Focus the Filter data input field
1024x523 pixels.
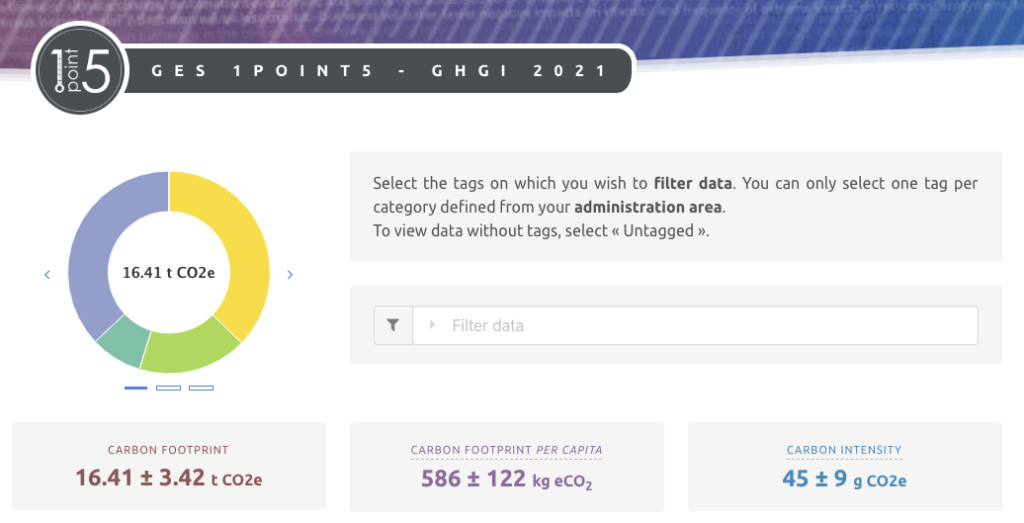(x=700, y=325)
